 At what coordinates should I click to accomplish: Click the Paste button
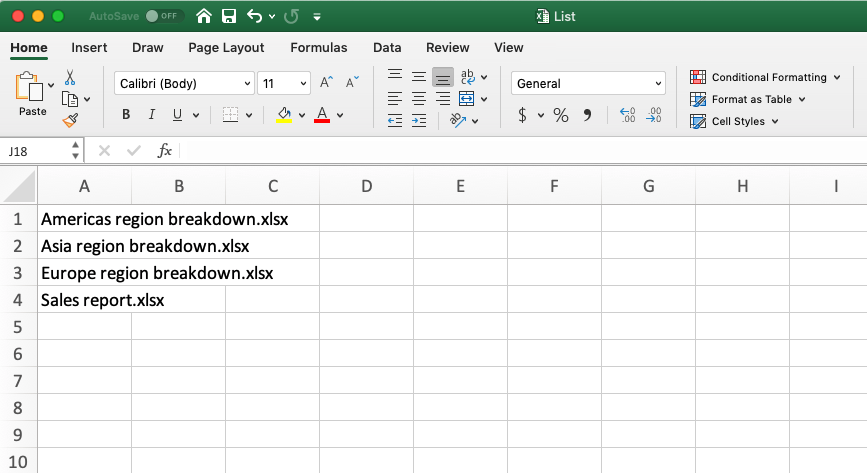pos(31,95)
